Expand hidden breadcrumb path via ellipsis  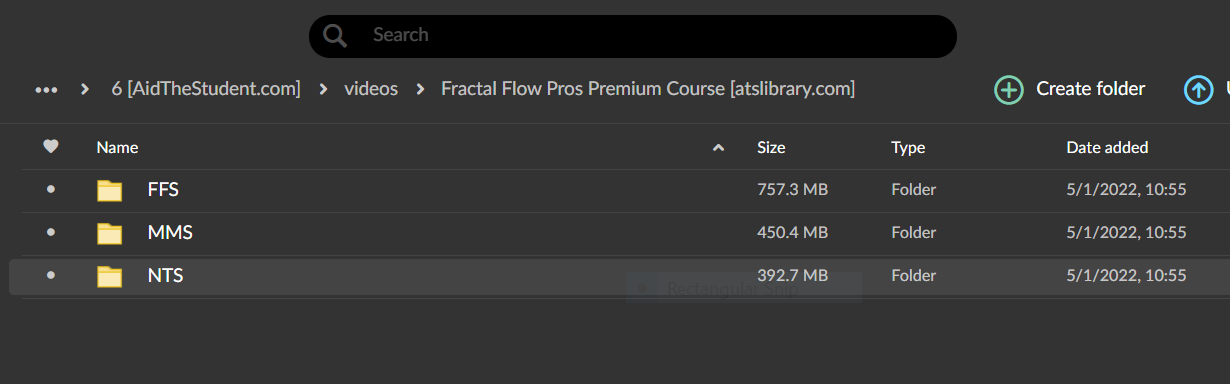click(x=46, y=90)
